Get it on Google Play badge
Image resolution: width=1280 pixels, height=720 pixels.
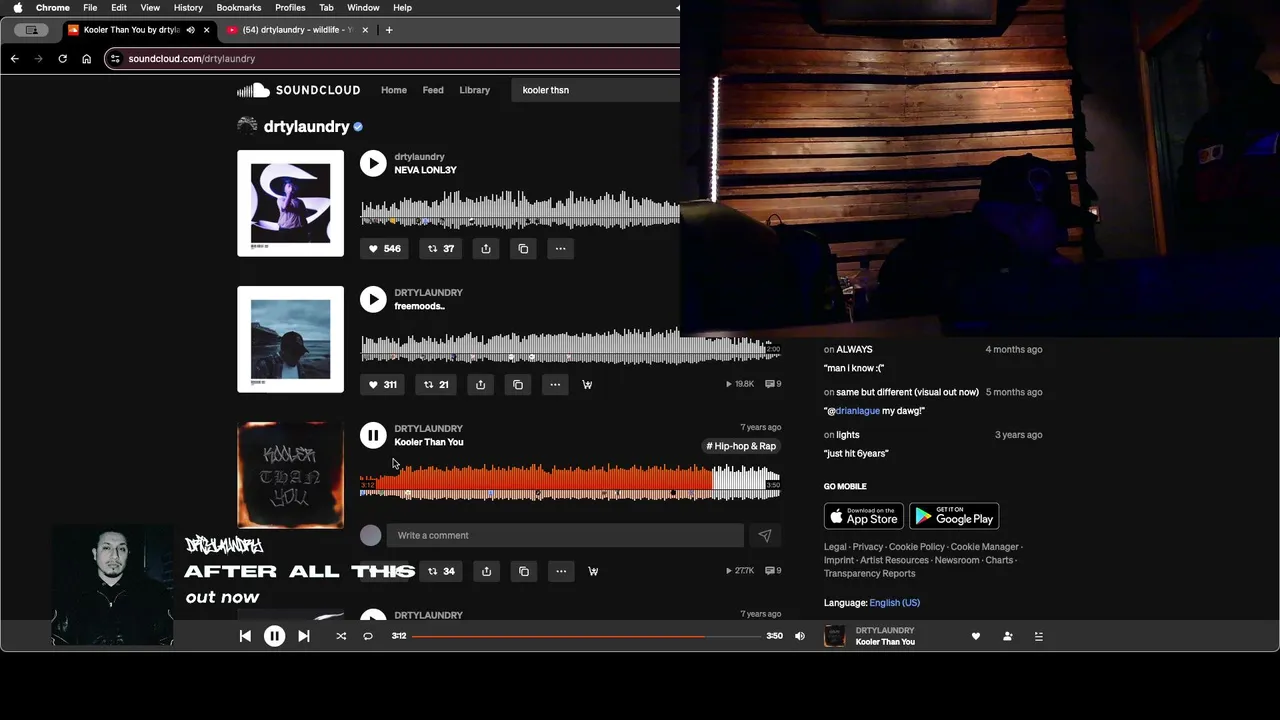tap(954, 516)
